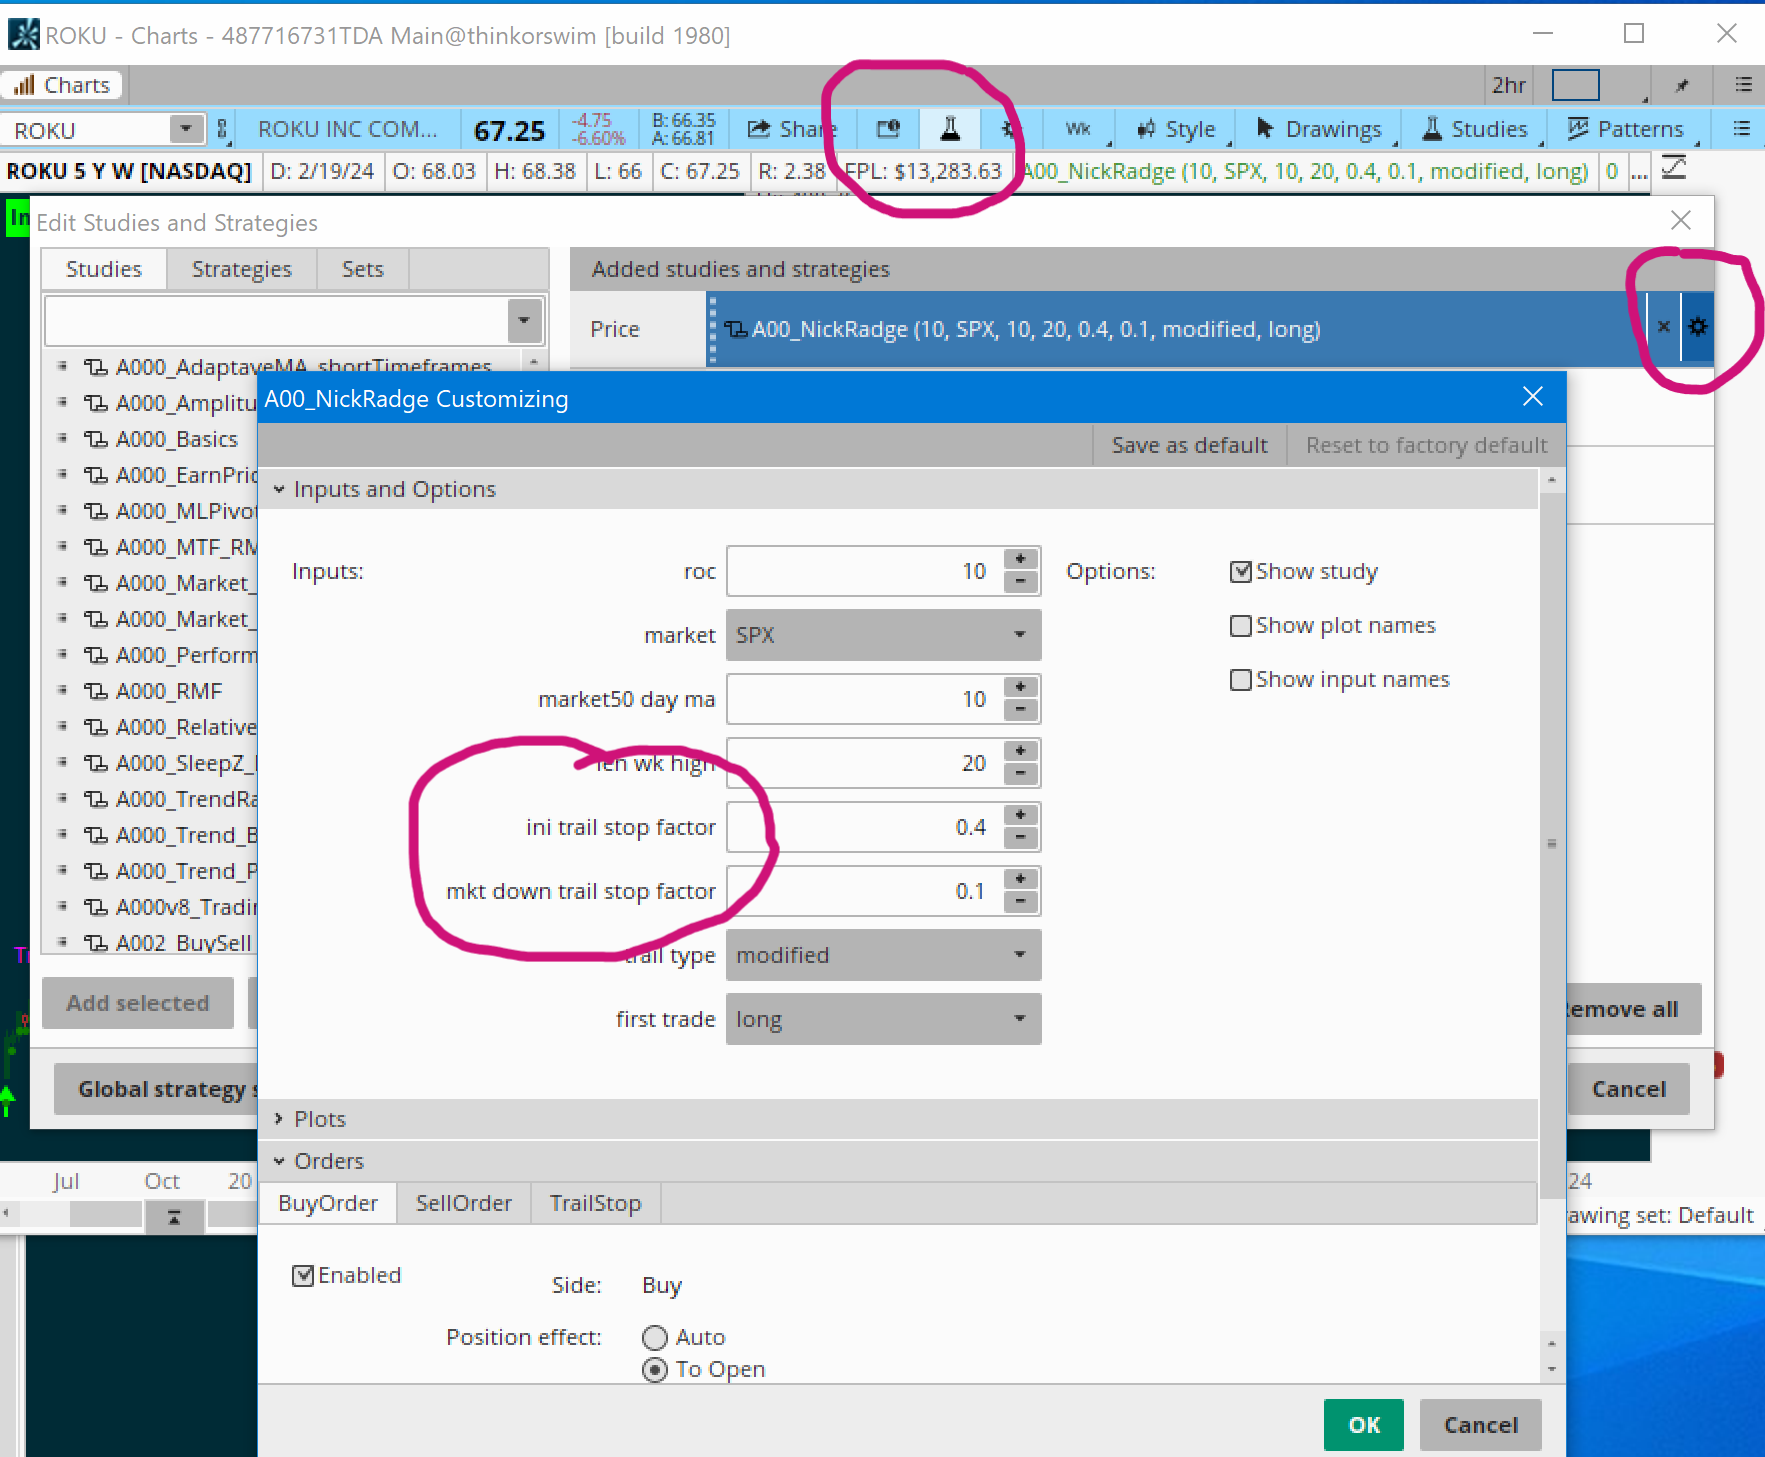Click the script icon beside A000_AdaptaveMA

[96, 367]
